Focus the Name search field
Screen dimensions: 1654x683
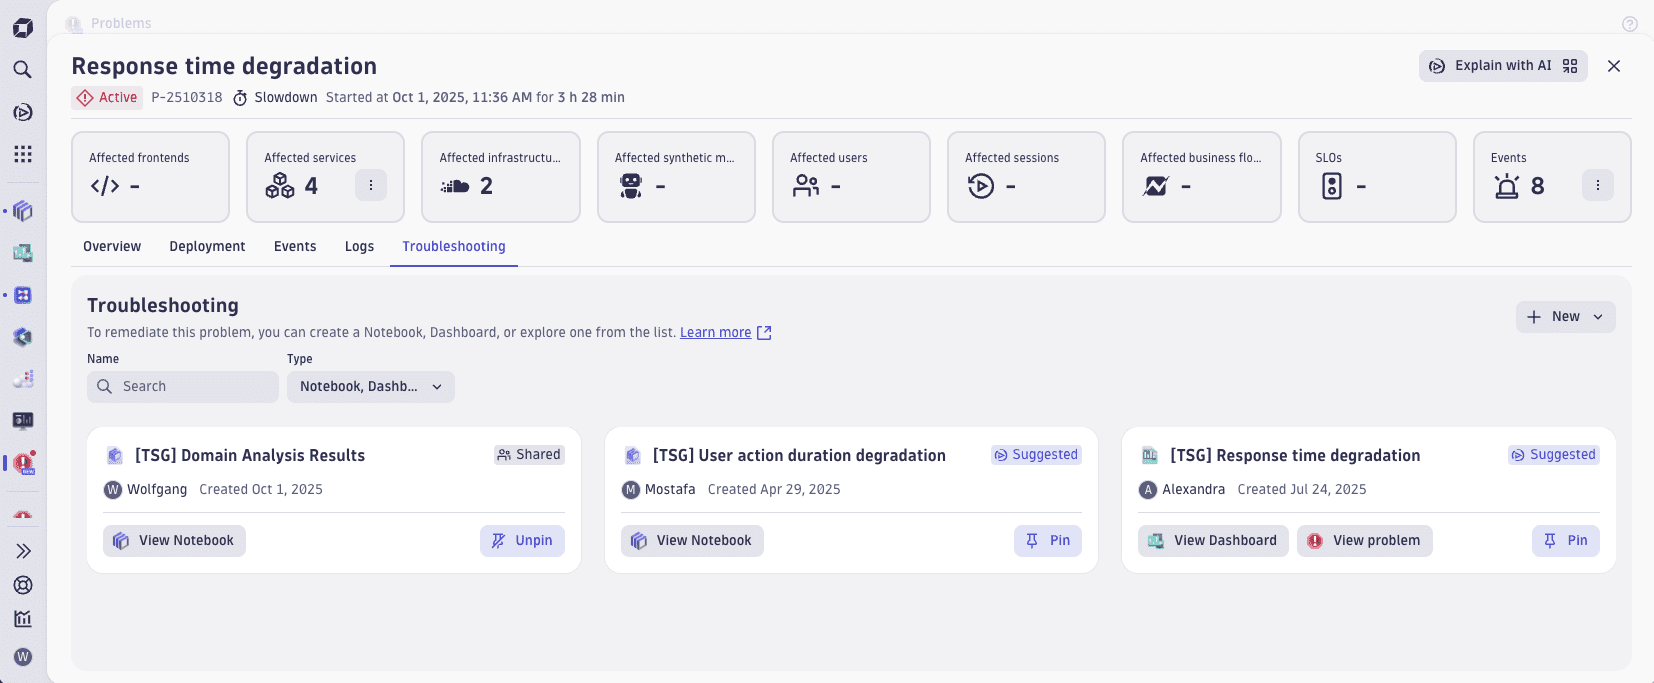point(183,387)
